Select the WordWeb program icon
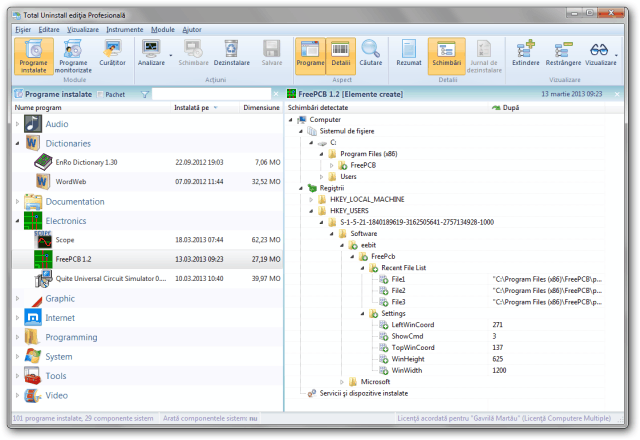Viewport: 640px width, 440px height. coord(43,182)
